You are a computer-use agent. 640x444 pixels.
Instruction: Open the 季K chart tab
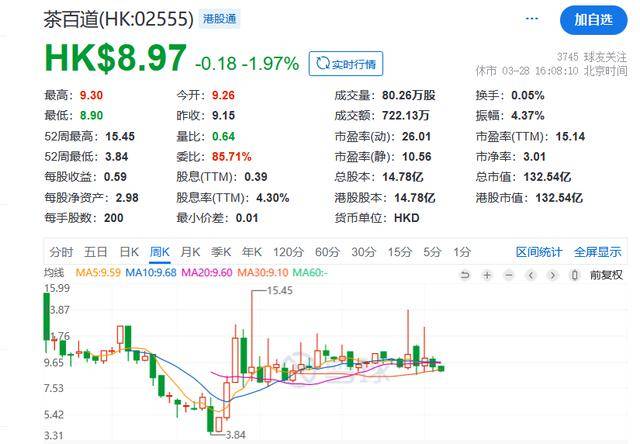pos(221,252)
